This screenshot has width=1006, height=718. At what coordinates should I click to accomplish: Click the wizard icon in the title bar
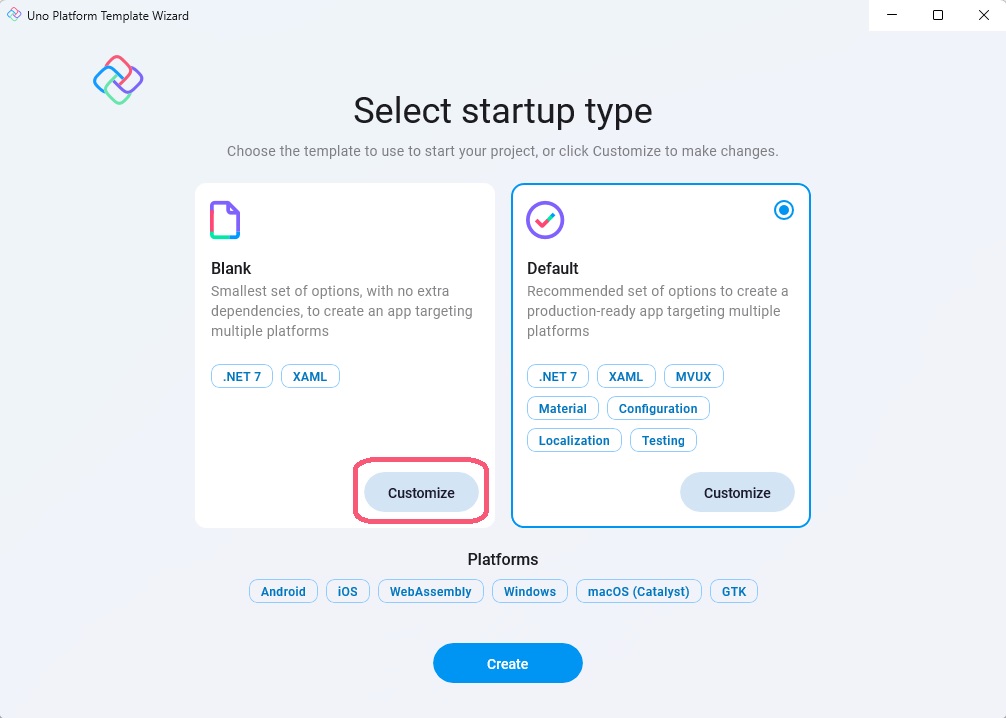point(12,15)
